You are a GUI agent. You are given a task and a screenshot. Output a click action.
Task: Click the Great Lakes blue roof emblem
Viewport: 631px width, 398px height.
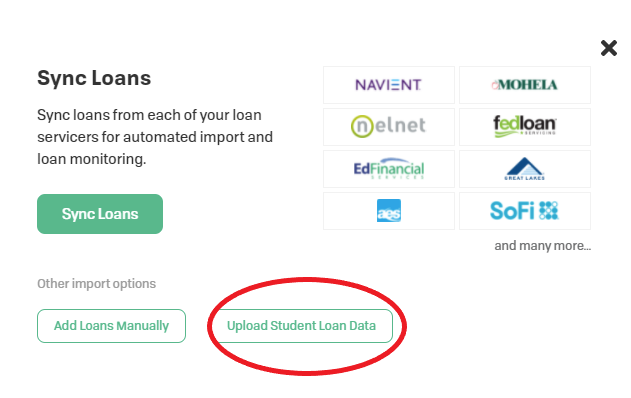[525, 166]
